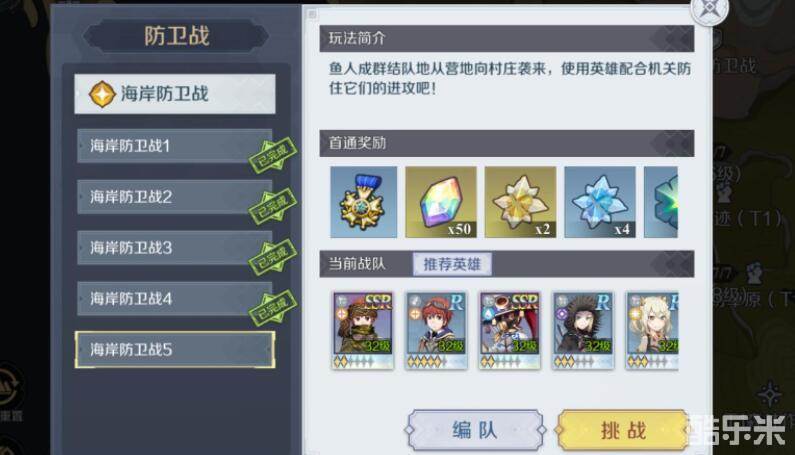The width and height of the screenshot is (795, 455).
Task: Select the fur-hooded R hero card
Action: point(583,330)
